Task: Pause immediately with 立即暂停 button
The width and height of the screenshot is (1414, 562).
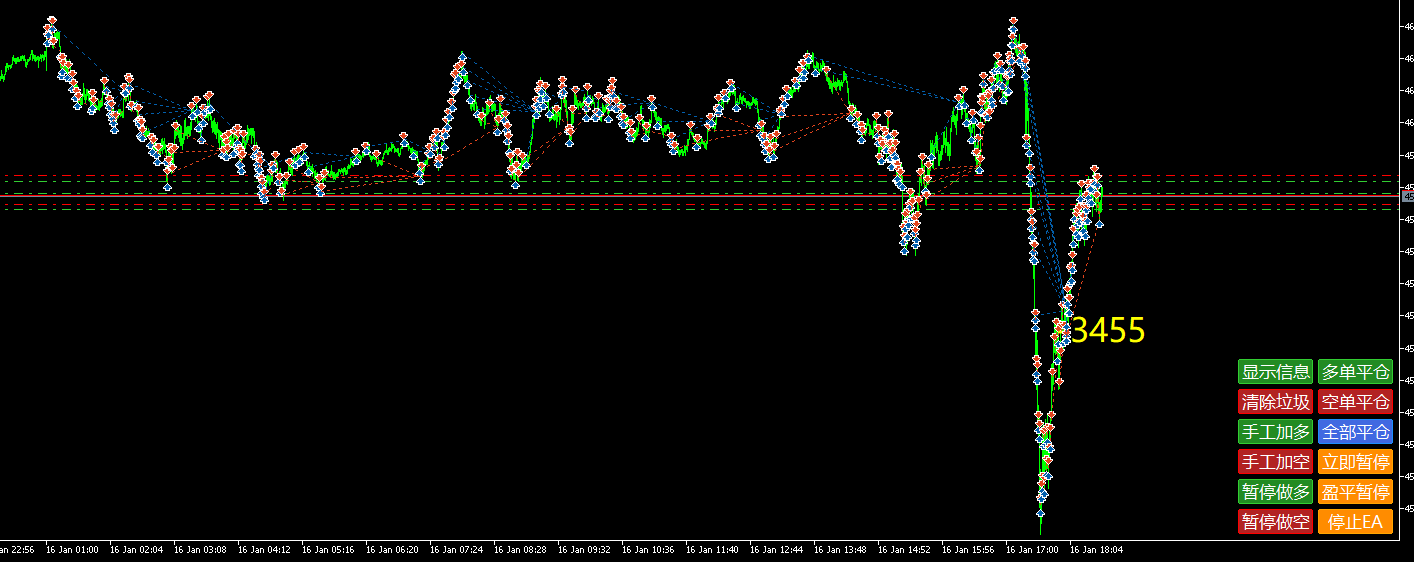Action: pyautogui.click(x=1355, y=462)
